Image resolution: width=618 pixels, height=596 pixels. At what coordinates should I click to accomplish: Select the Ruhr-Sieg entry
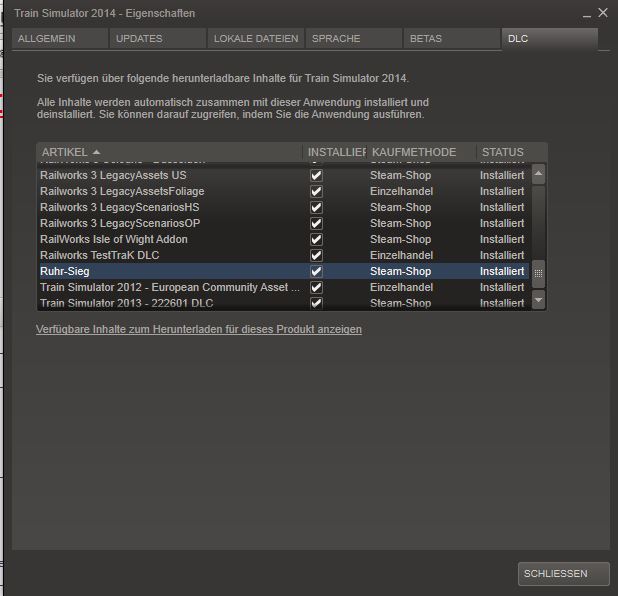click(x=283, y=271)
